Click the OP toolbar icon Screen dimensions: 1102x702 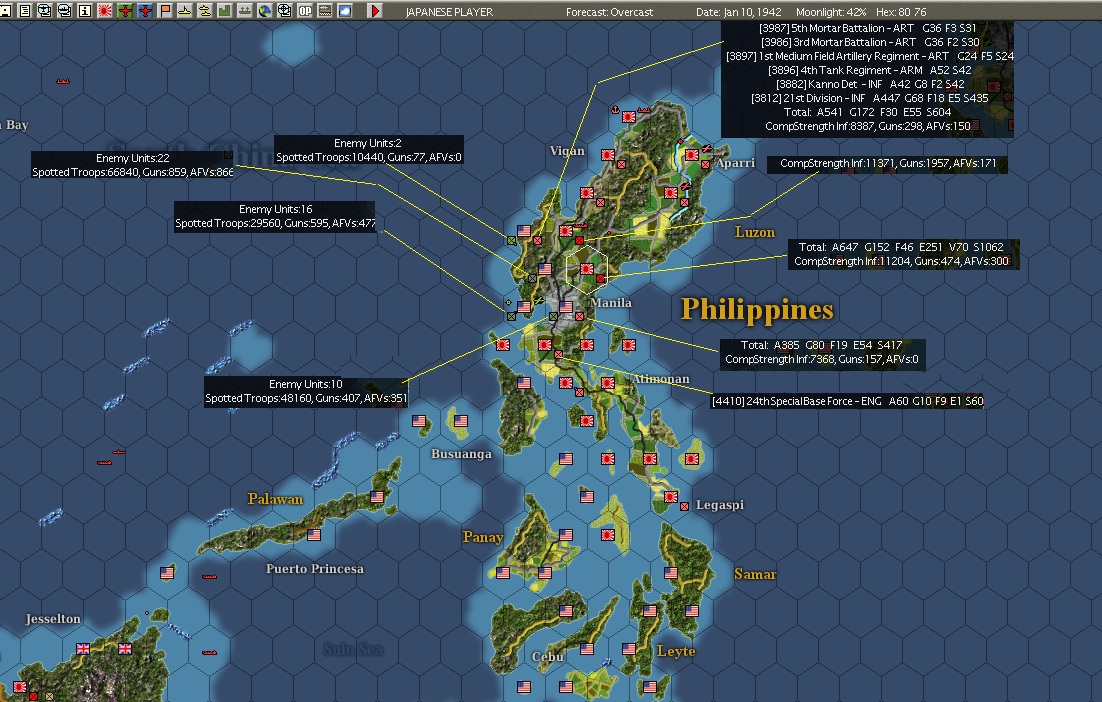[x=305, y=11]
